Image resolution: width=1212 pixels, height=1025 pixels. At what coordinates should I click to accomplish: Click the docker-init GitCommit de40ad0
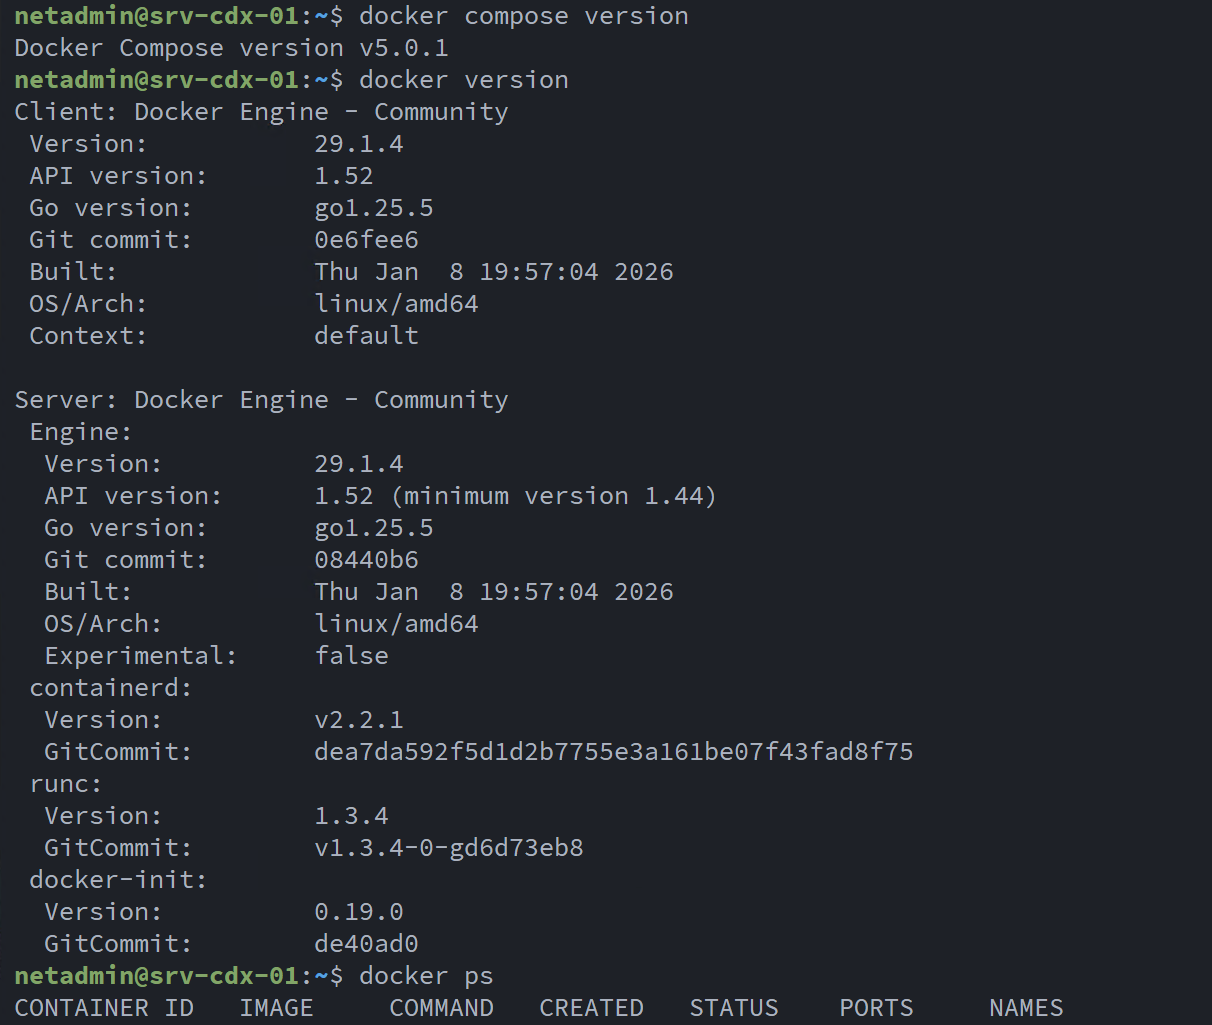click(366, 944)
